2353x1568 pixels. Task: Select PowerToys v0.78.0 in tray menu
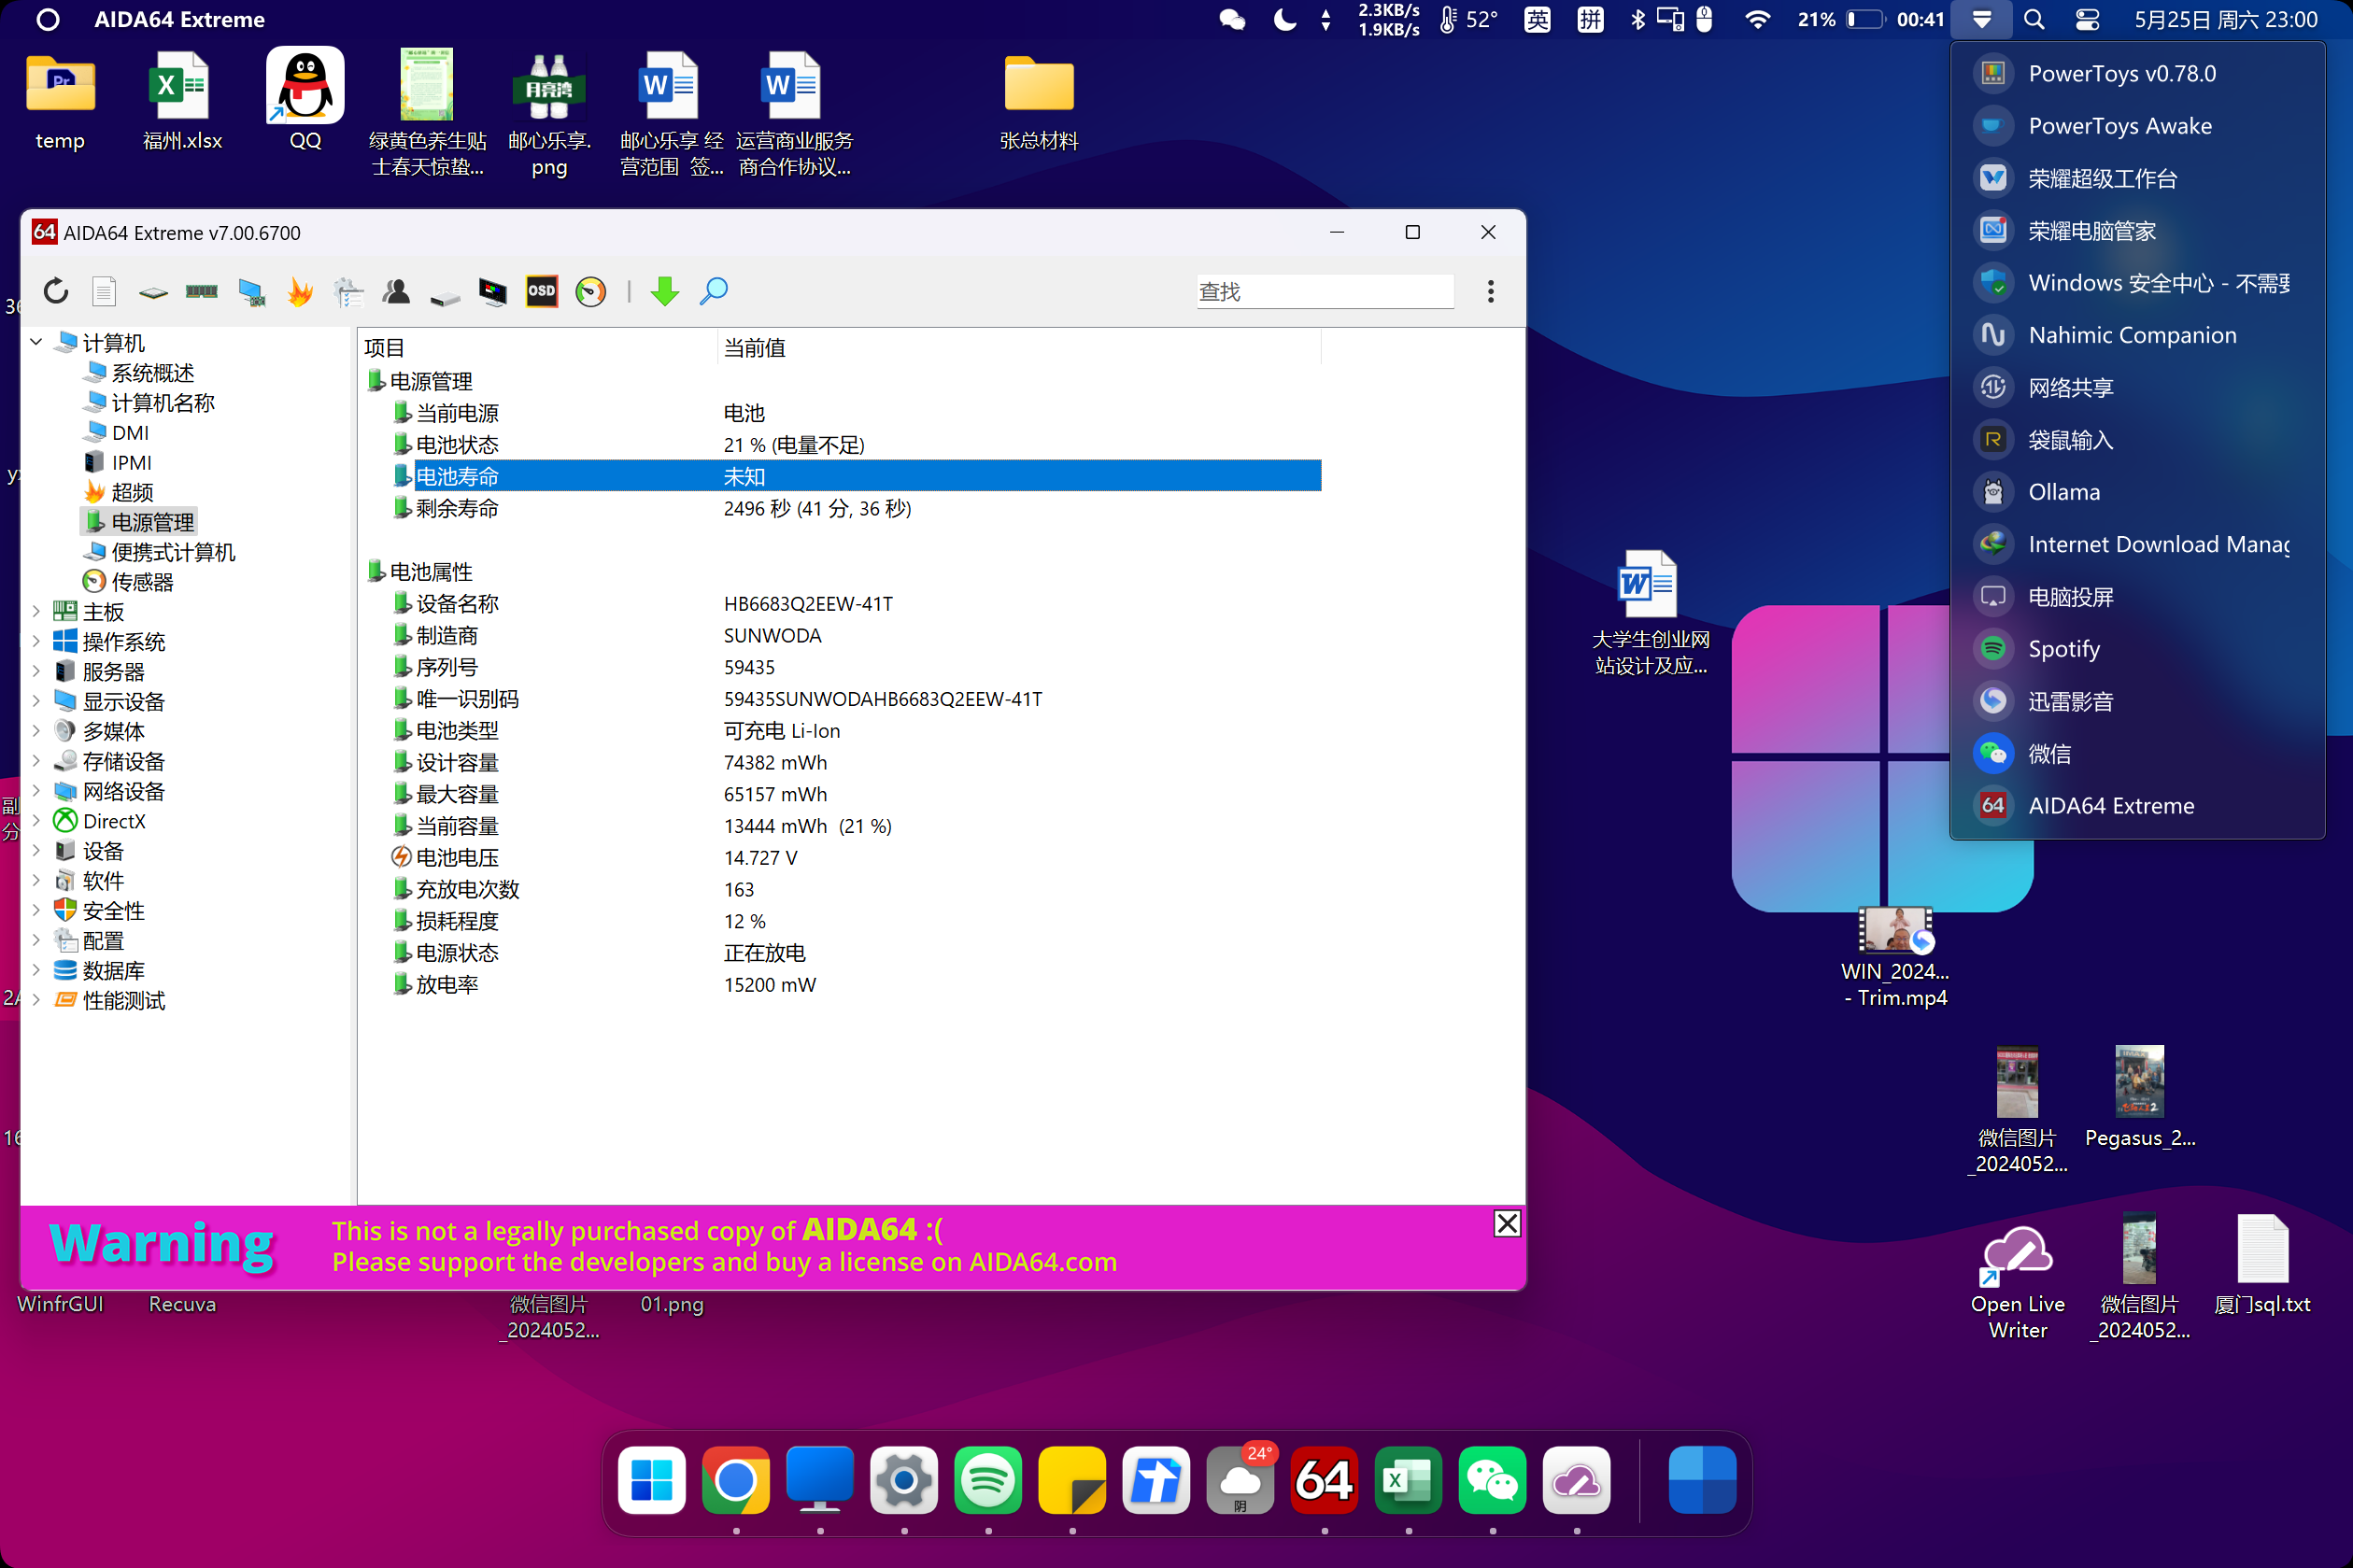pyautogui.click(x=2137, y=73)
